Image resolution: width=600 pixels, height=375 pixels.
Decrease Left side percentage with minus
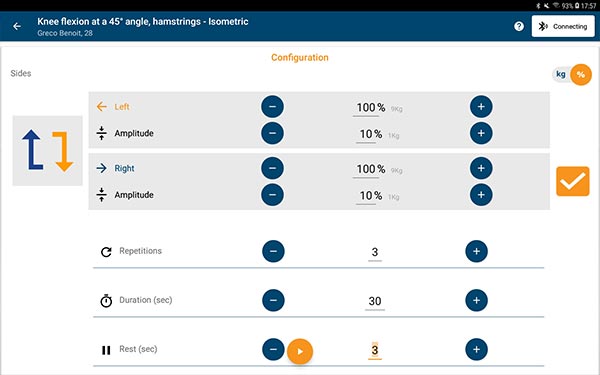tap(272, 106)
